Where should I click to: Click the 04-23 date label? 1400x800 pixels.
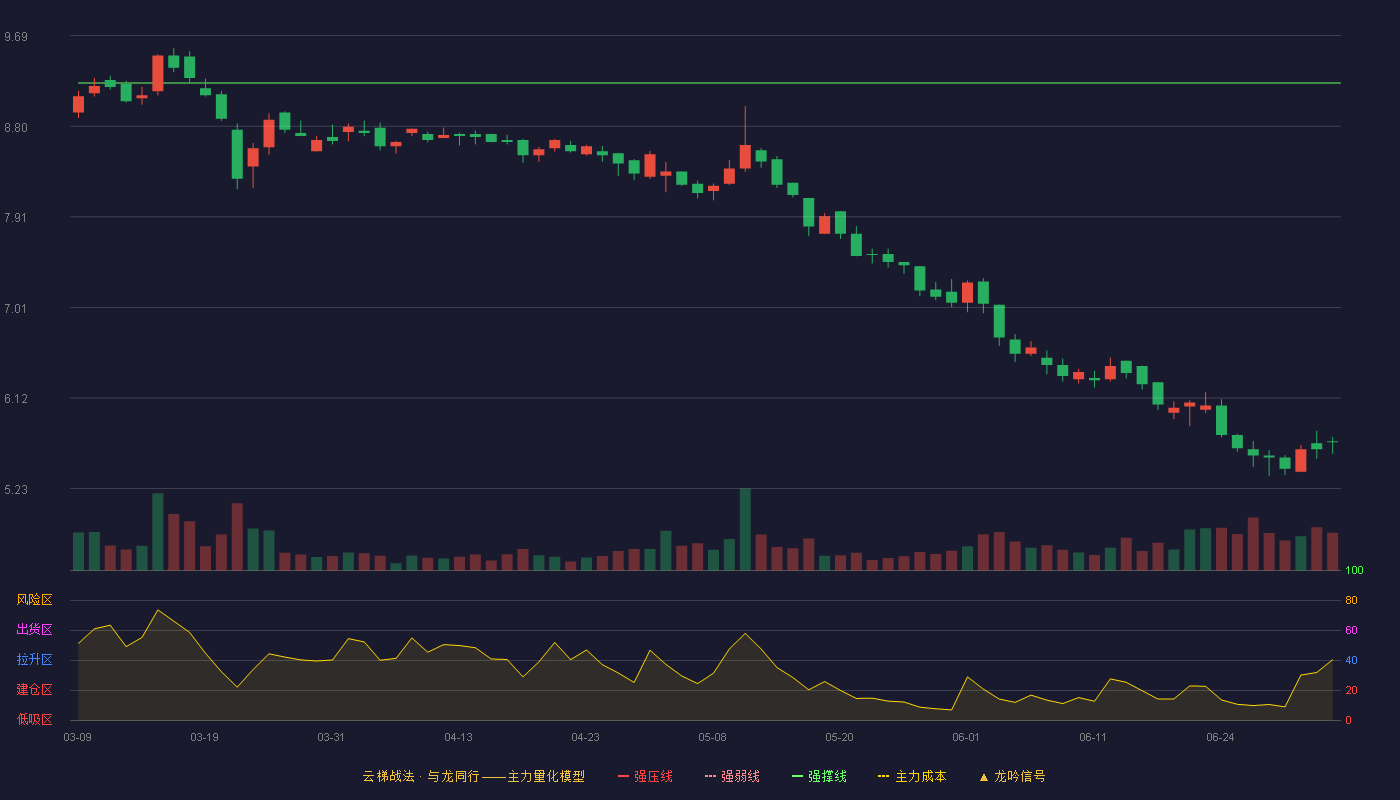click(x=585, y=737)
